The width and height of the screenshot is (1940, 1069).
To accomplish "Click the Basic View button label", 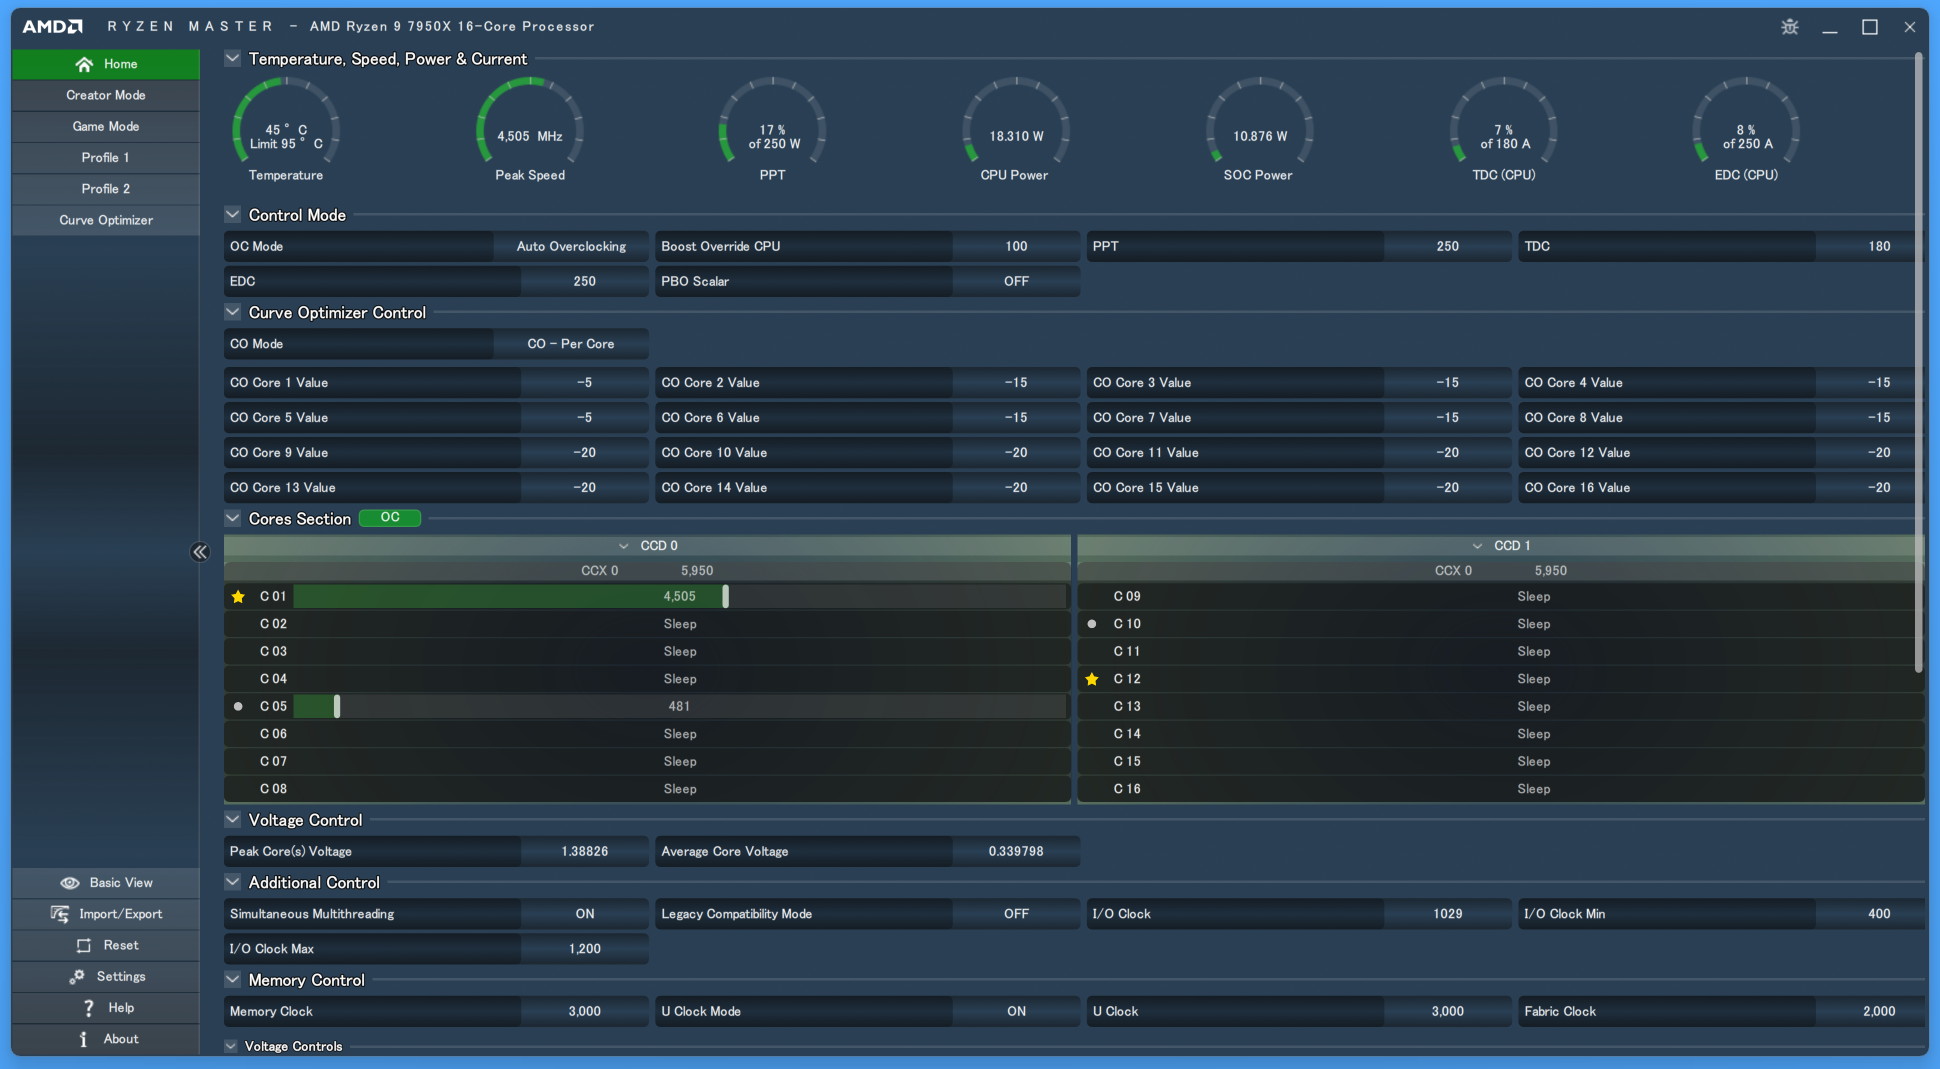I will click(121, 883).
